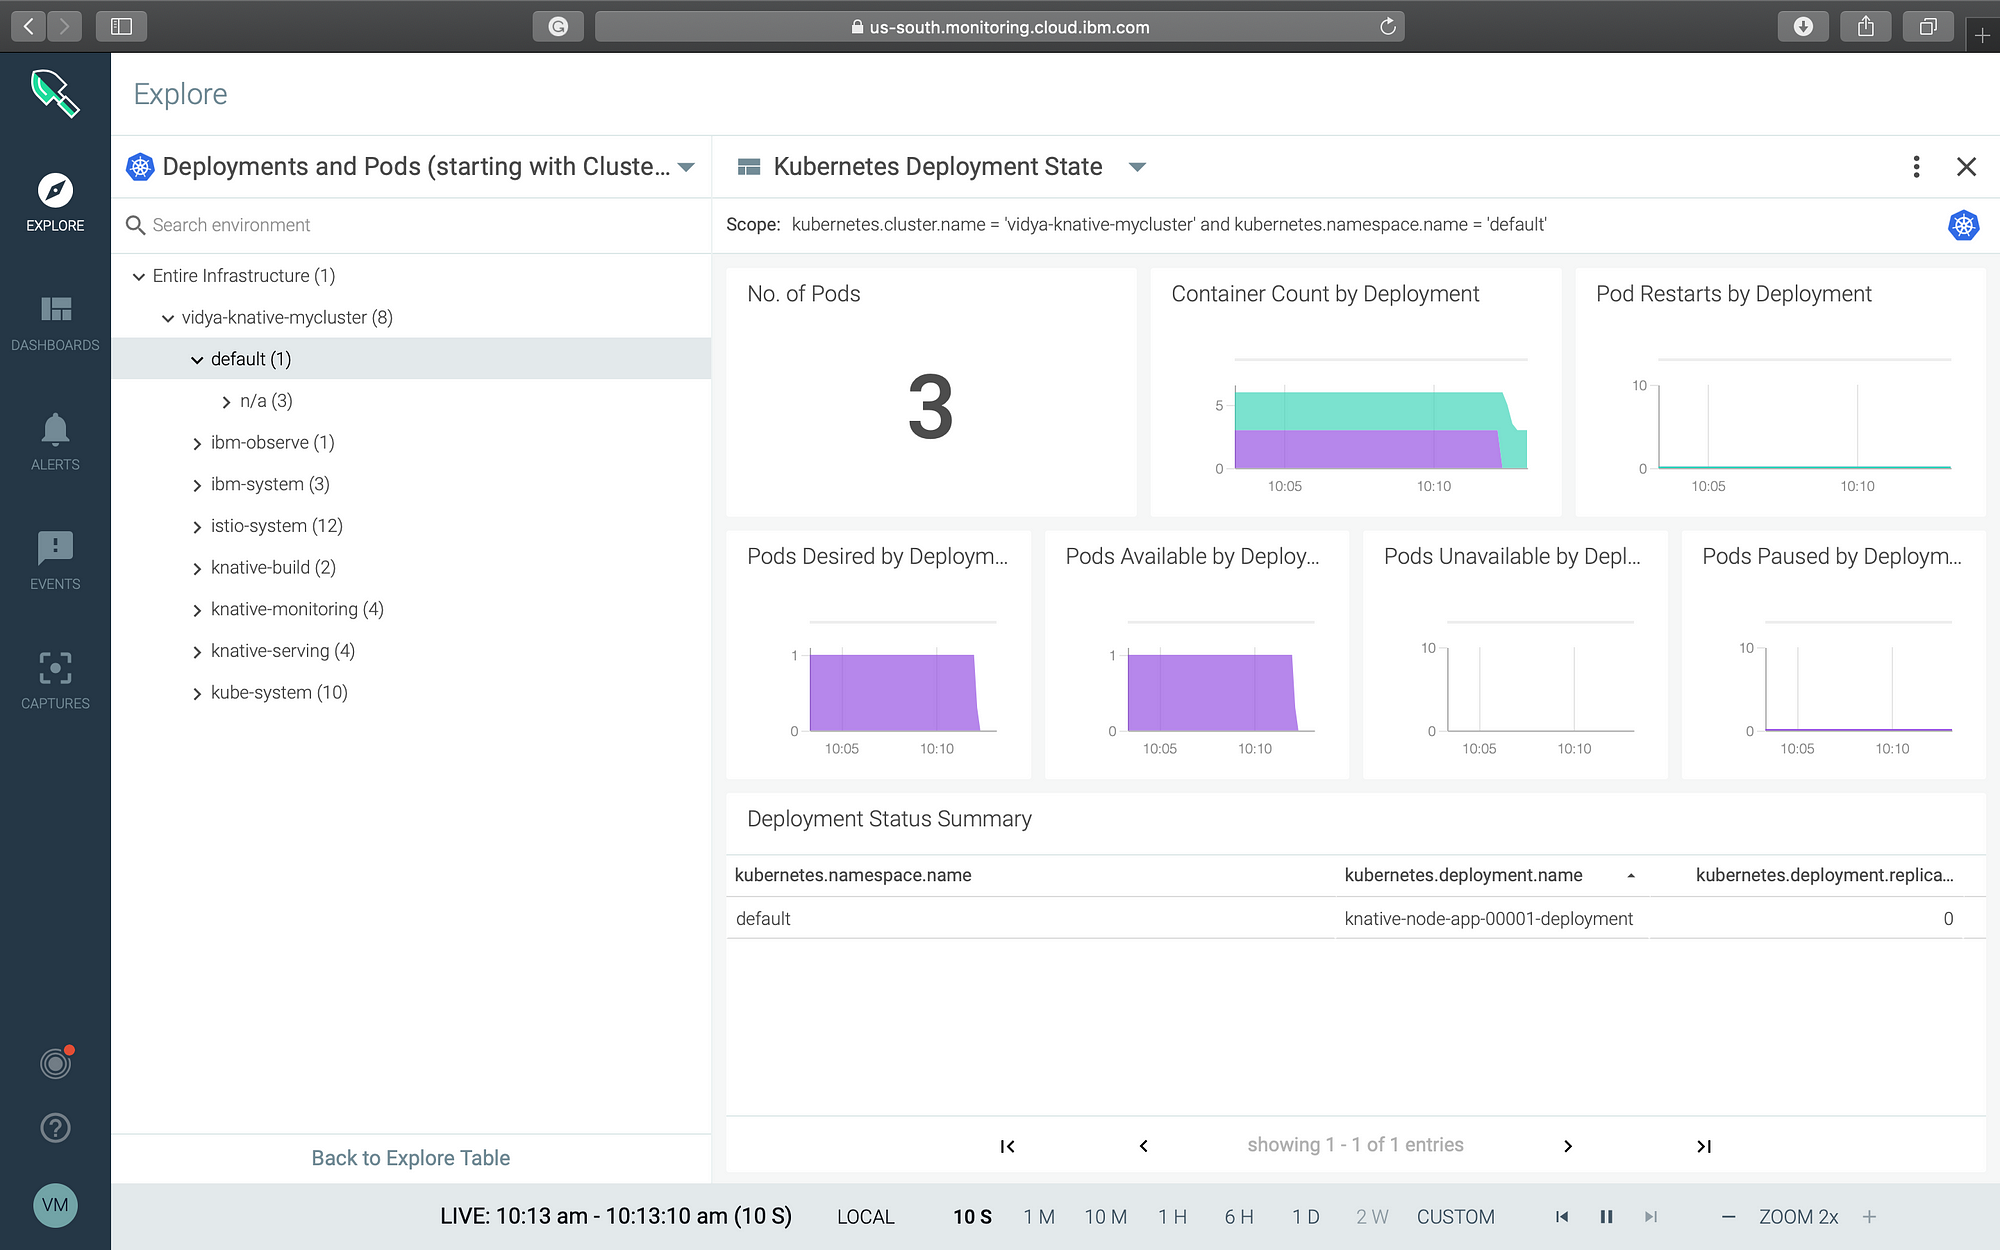Click the No. of Pods panel value 3
2000x1250 pixels.
tap(930, 407)
